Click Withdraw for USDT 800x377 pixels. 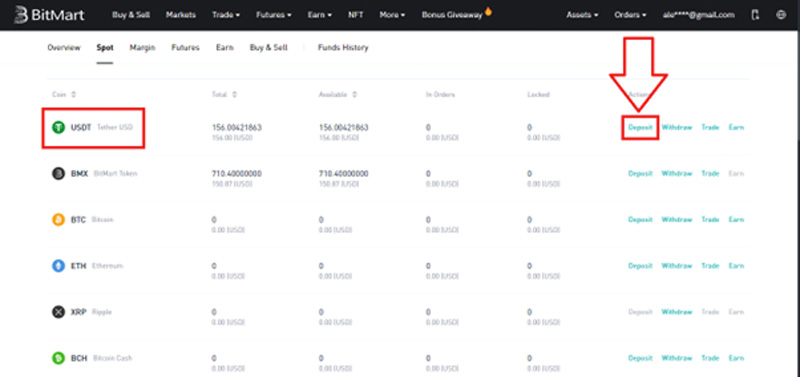point(677,128)
